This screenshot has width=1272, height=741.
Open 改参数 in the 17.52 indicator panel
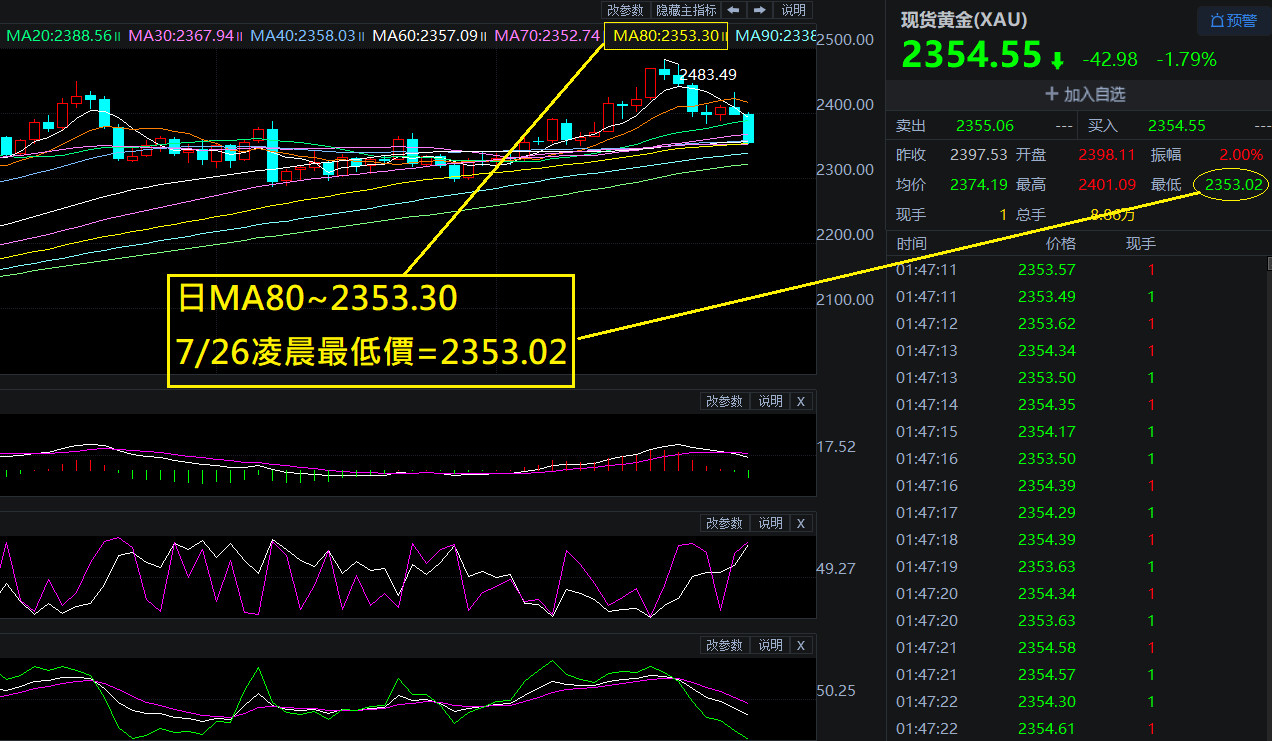pos(725,401)
